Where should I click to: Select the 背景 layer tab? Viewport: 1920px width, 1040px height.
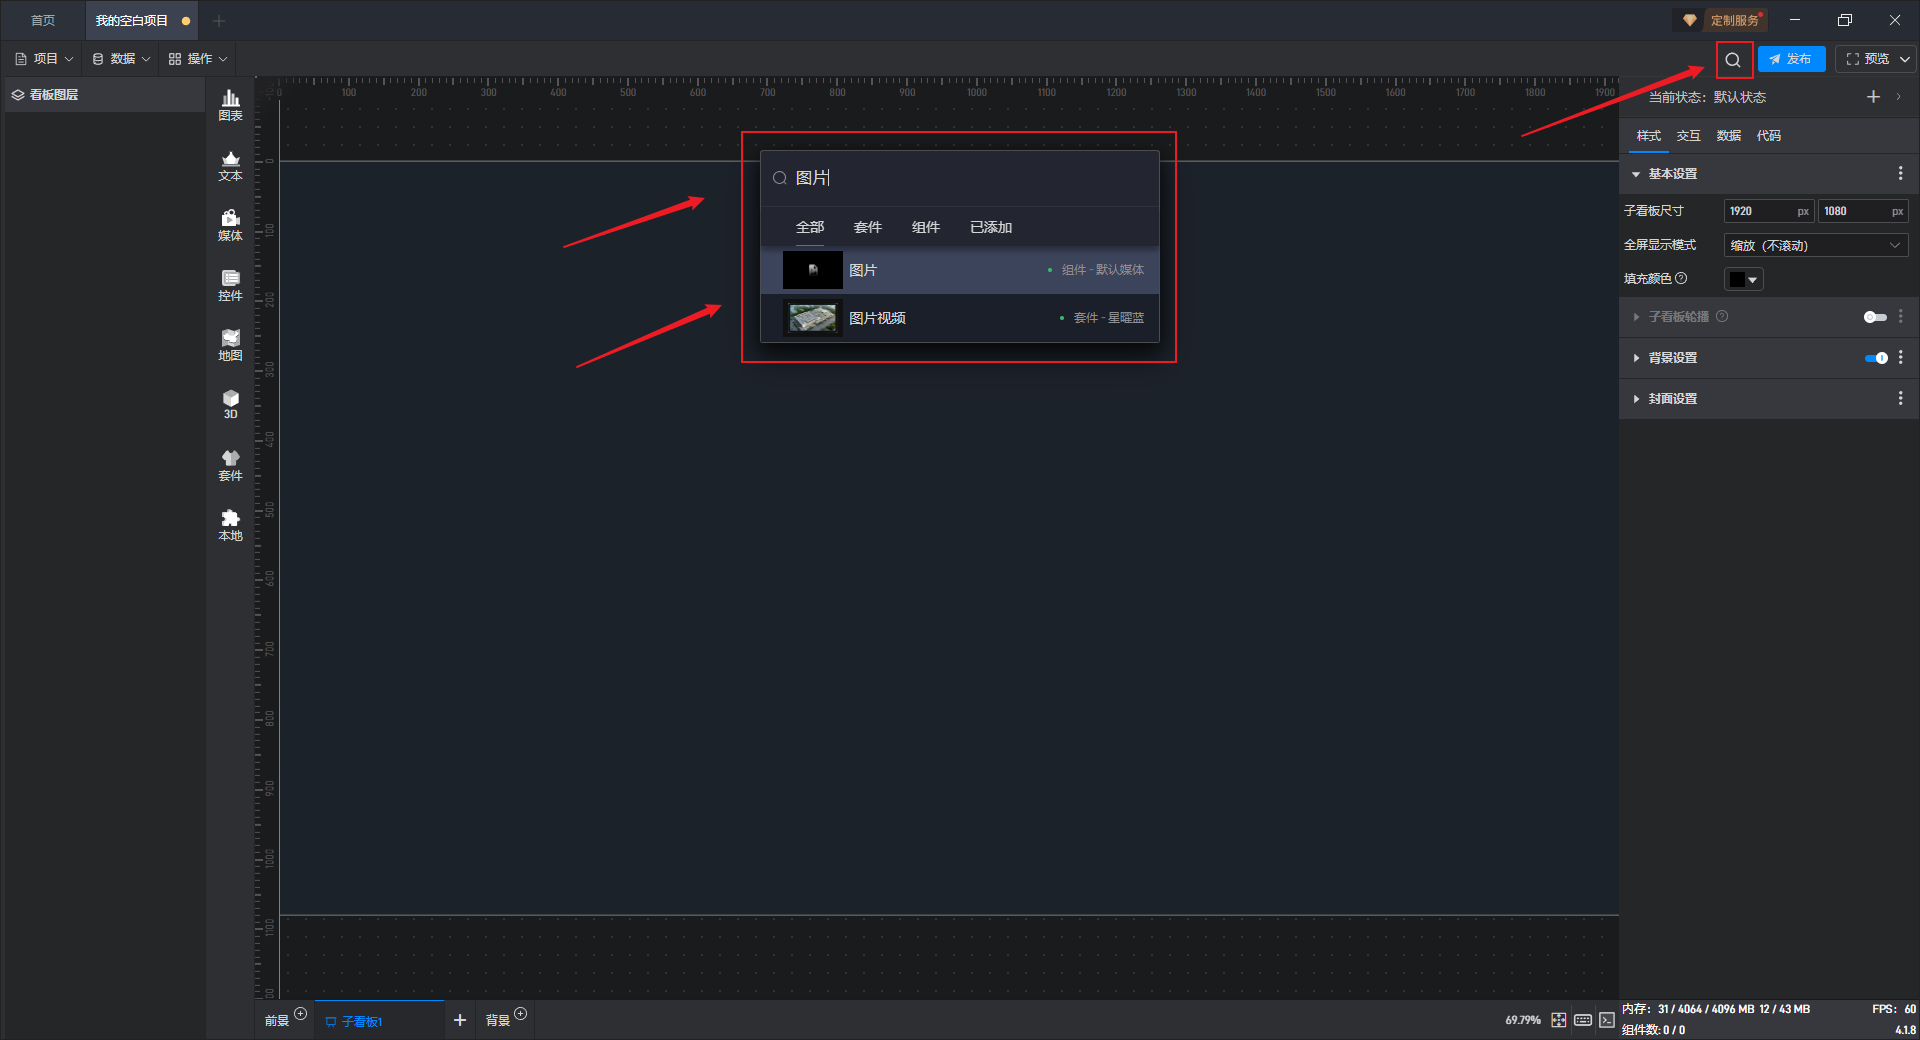498,1020
